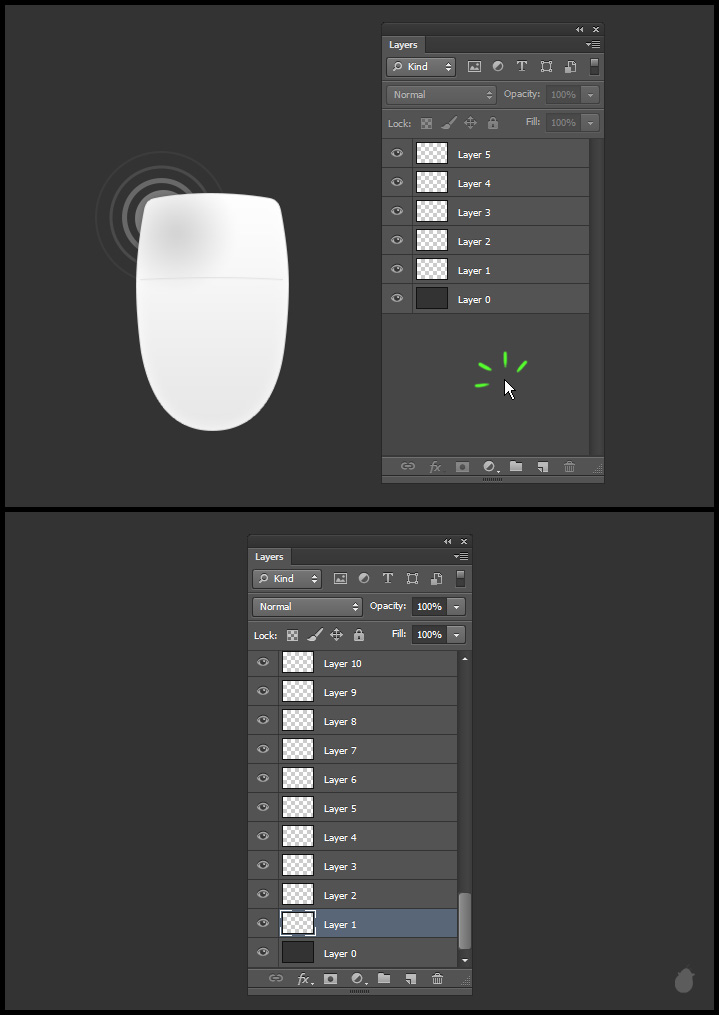Expand the Fill 100% arrow above Layer 10

click(x=456, y=635)
